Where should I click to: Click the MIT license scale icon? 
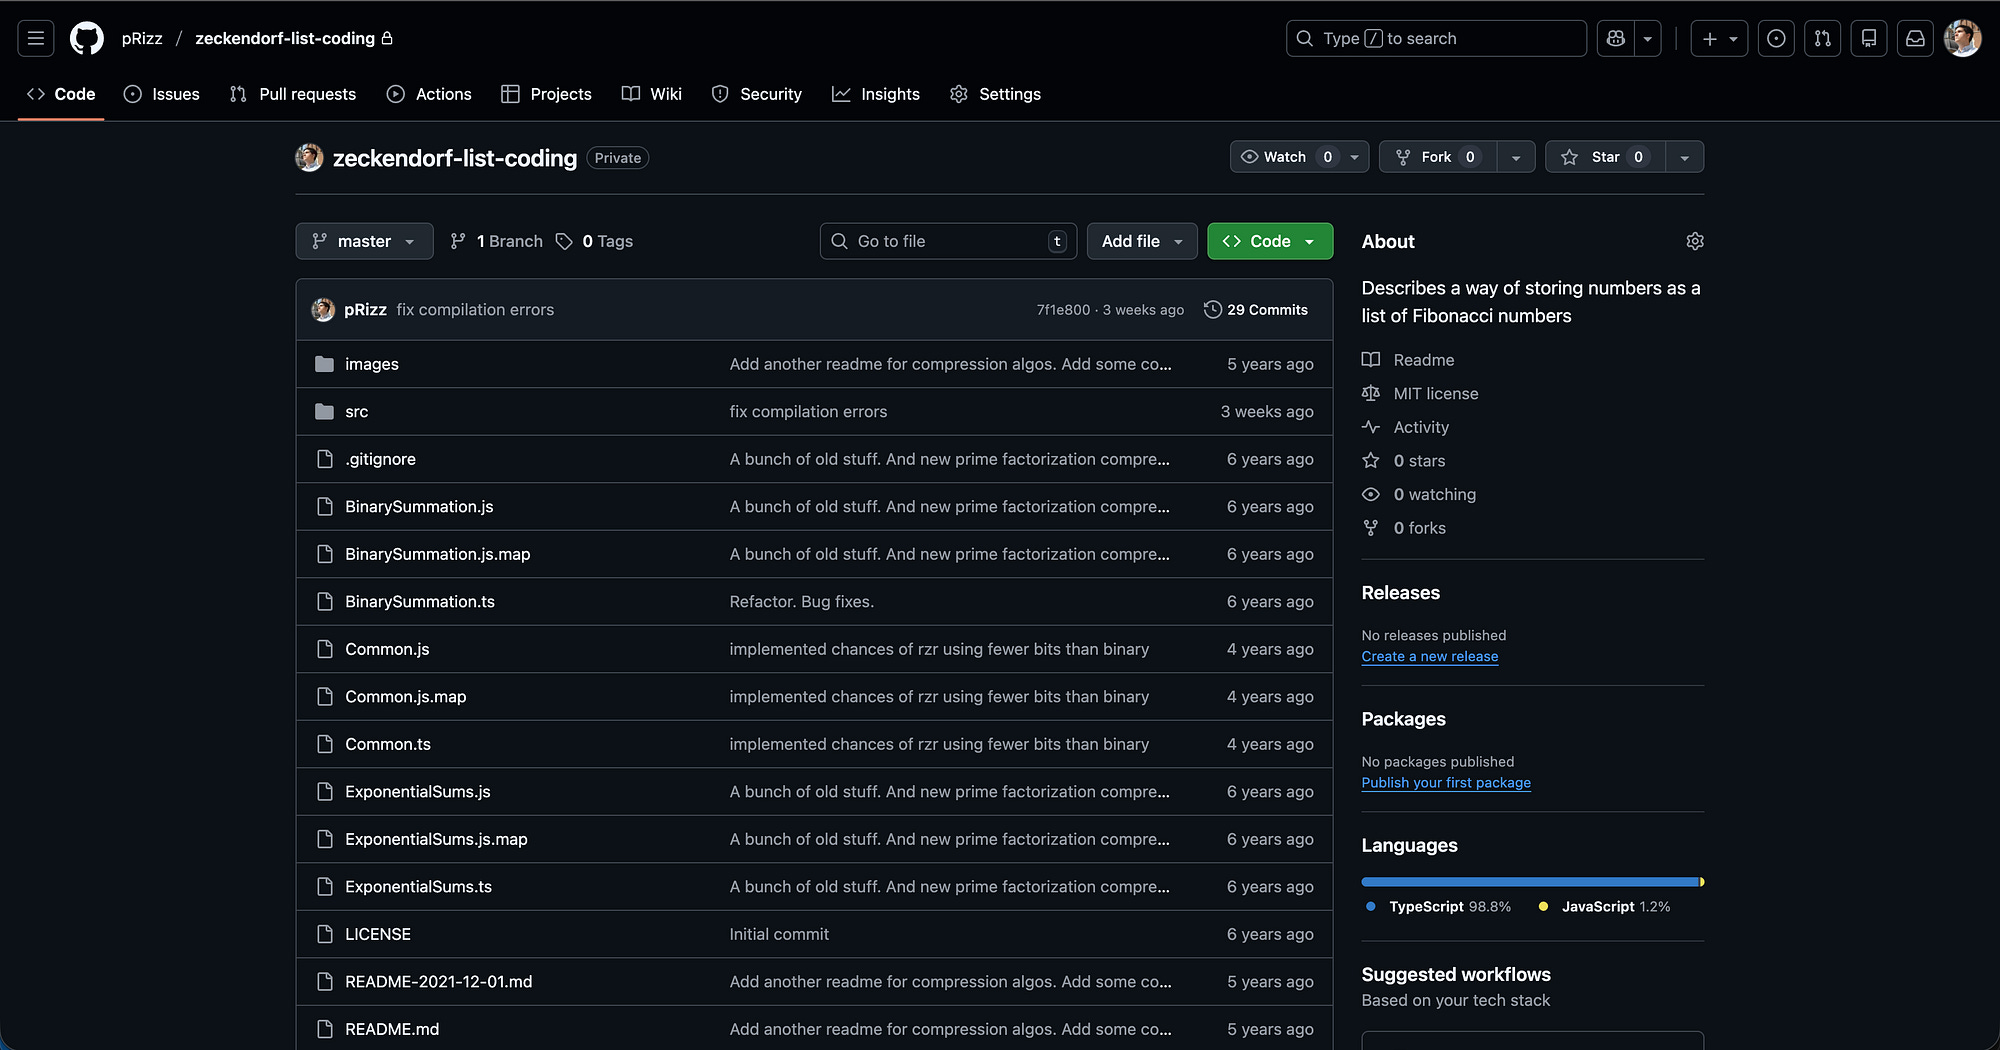pos(1371,393)
